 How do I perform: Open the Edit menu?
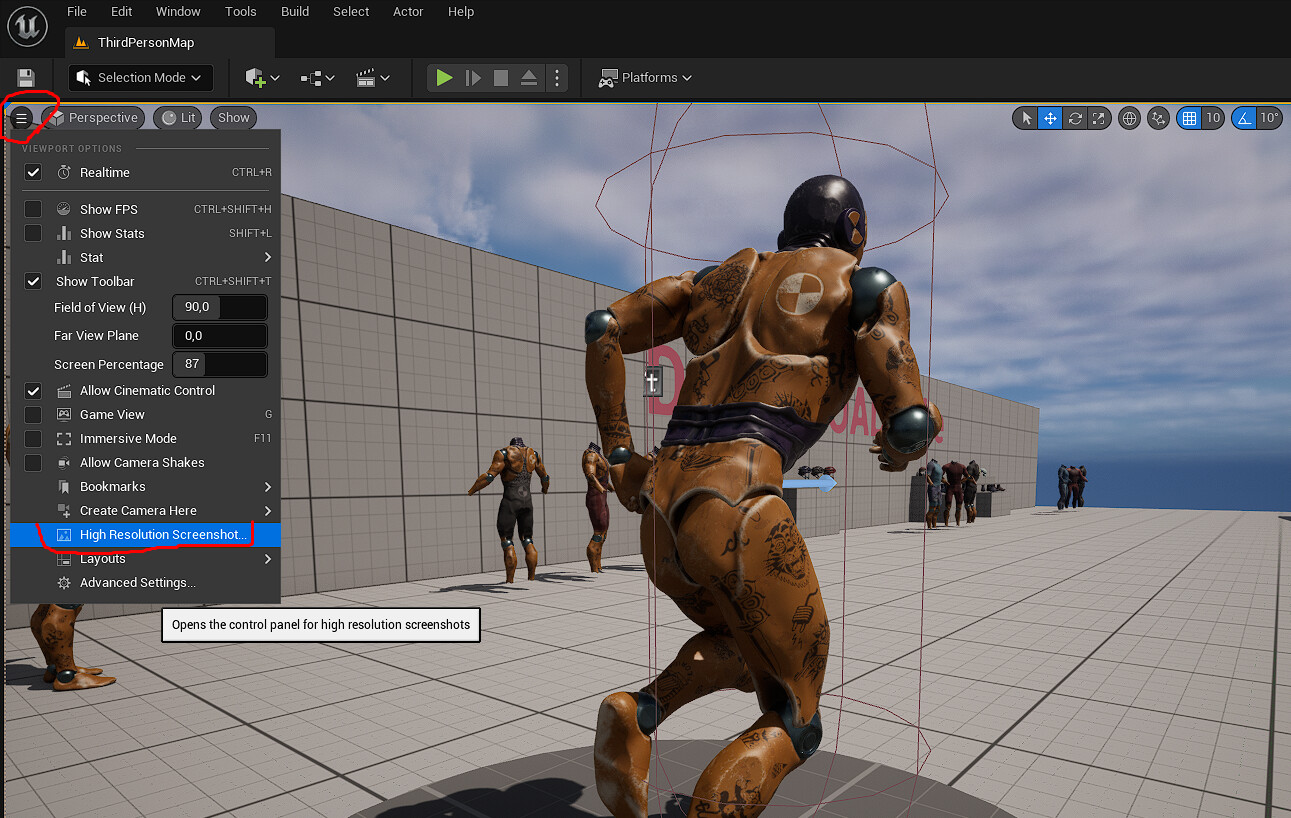coord(122,12)
